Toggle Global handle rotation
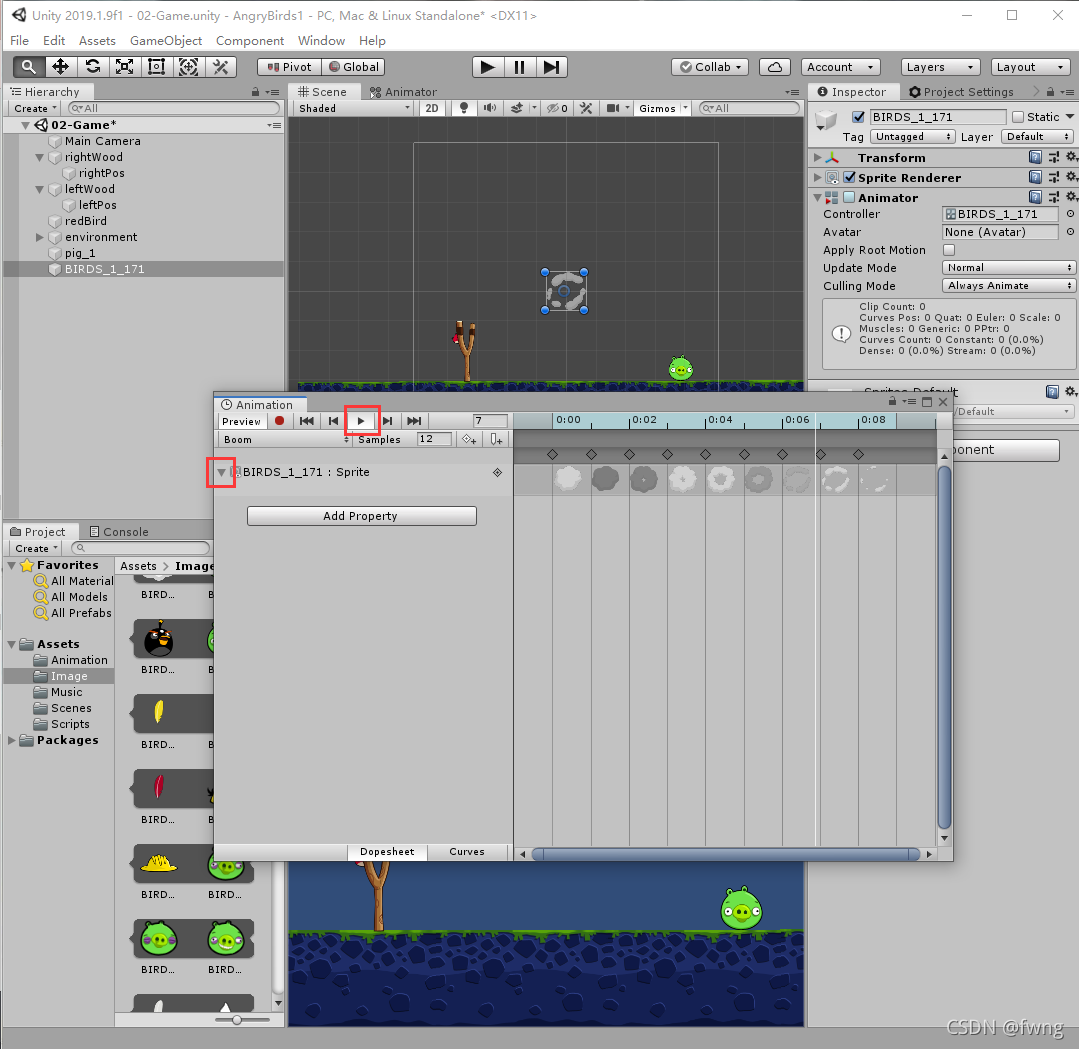 [353, 67]
